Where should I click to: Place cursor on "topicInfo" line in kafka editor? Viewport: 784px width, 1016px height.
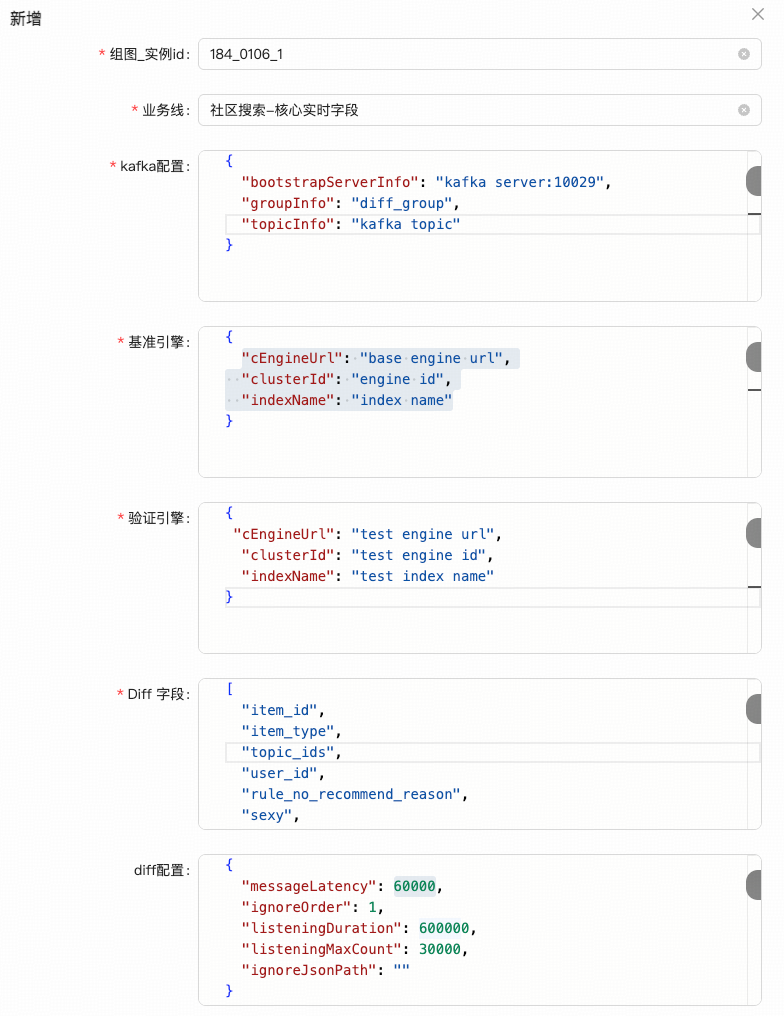pos(492,224)
